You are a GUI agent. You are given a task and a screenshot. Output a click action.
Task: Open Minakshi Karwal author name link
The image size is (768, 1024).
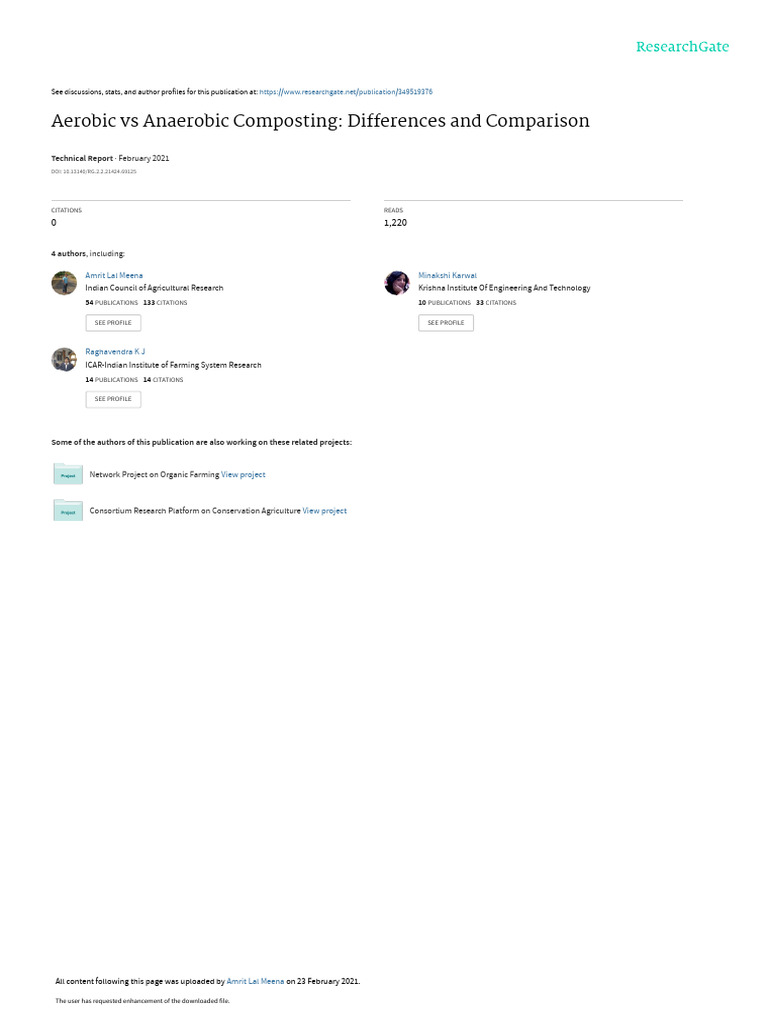point(447,276)
